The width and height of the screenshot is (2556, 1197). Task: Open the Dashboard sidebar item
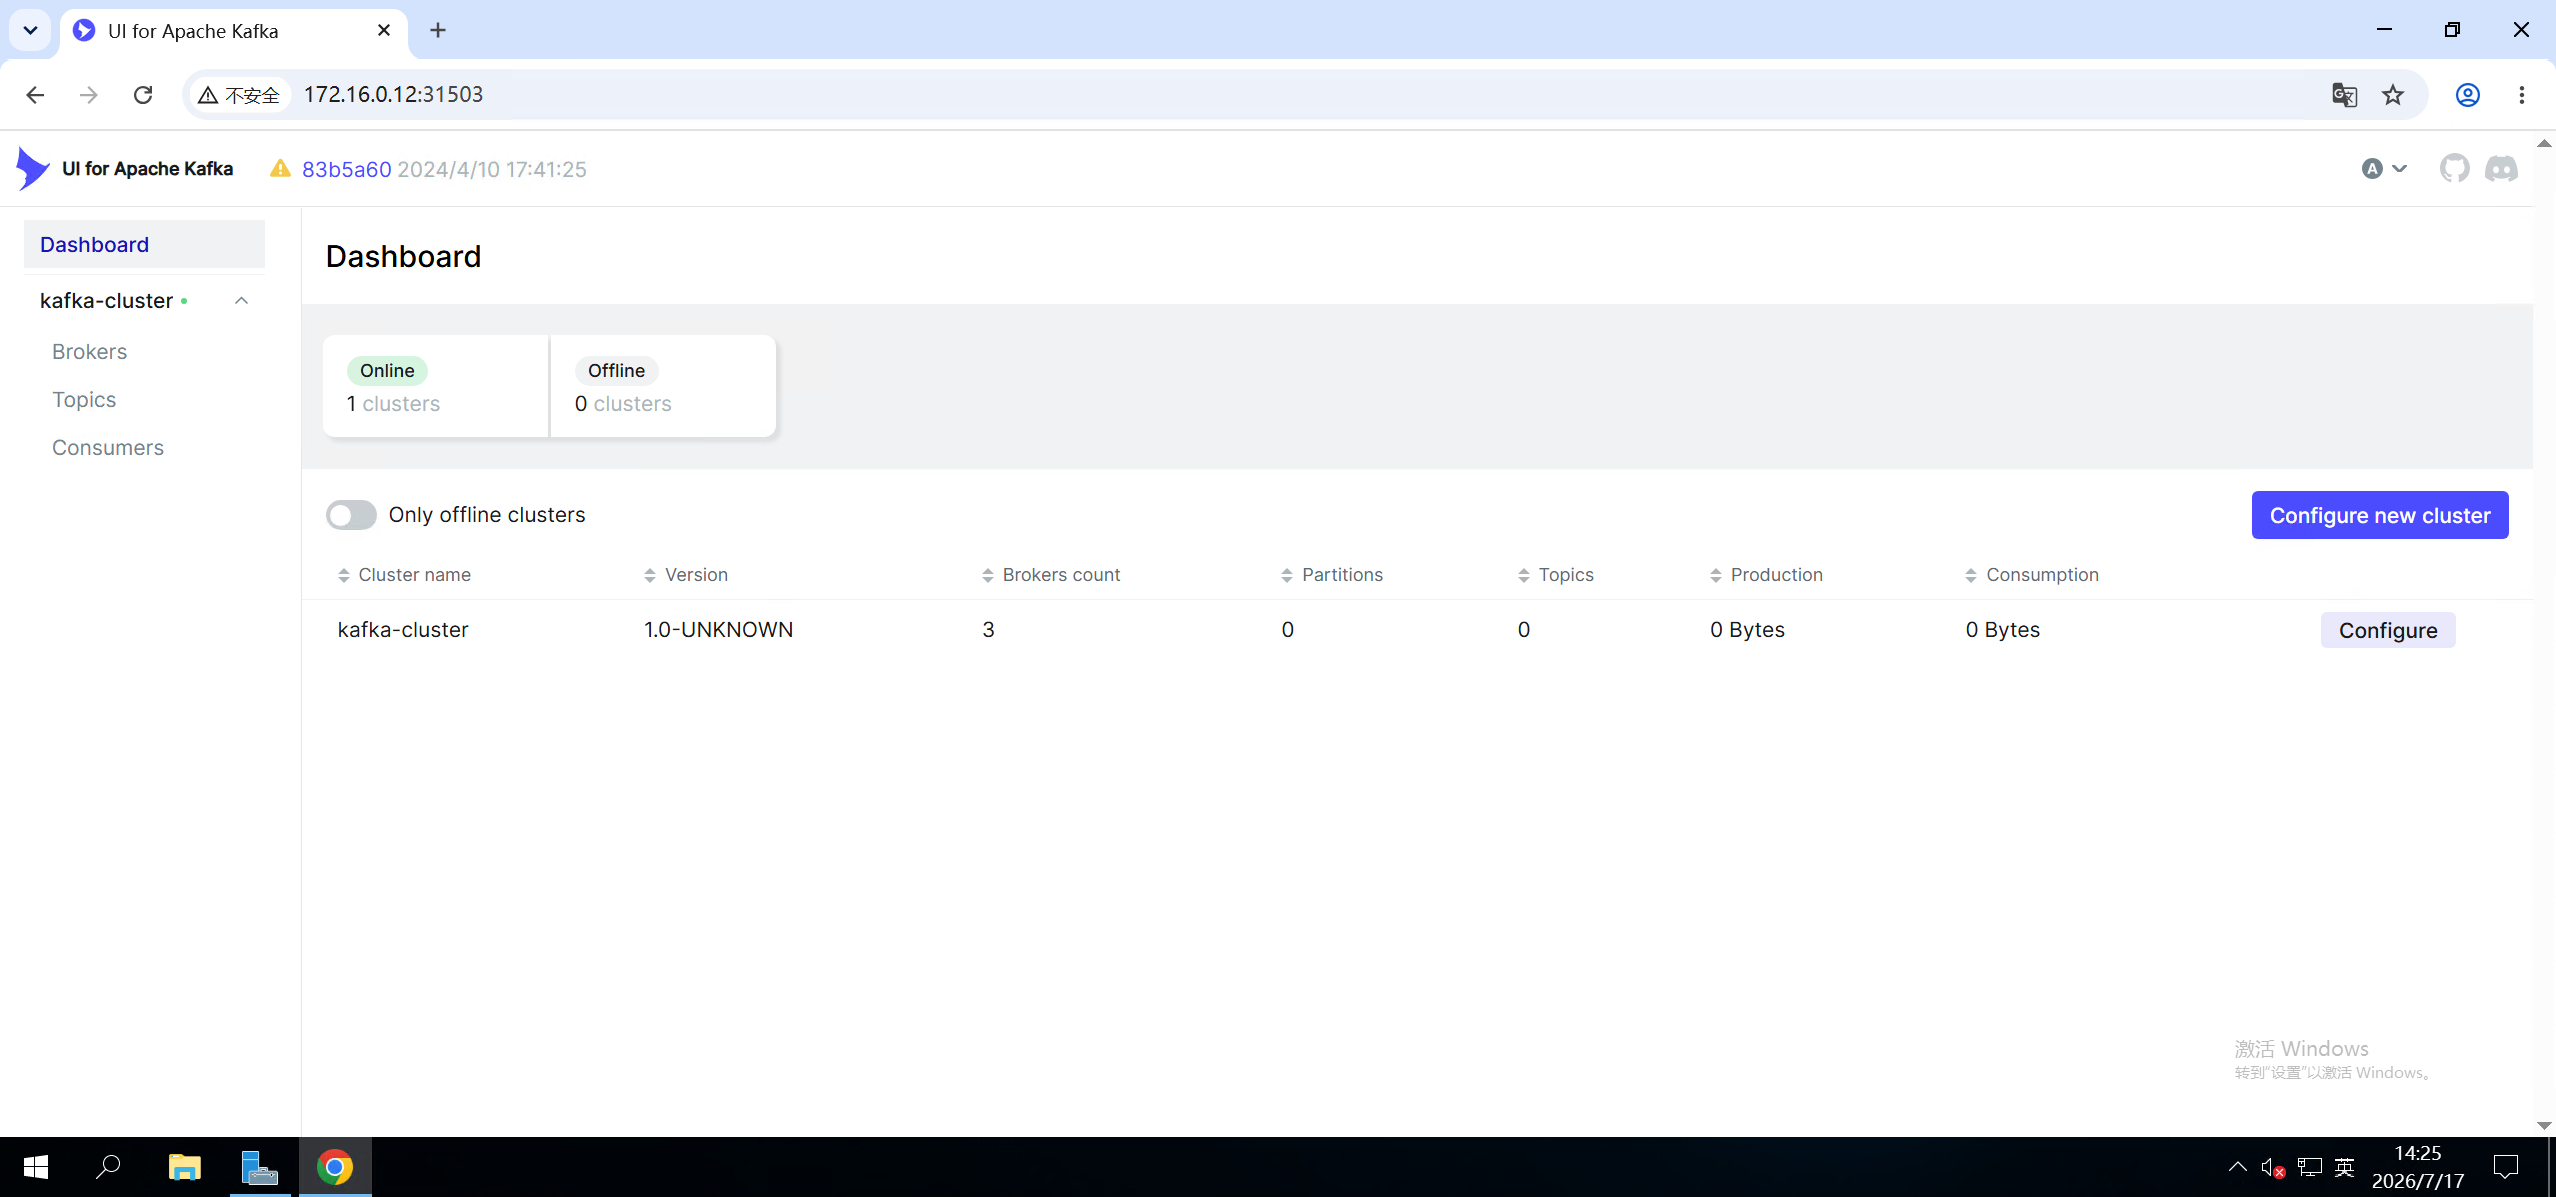coord(144,245)
